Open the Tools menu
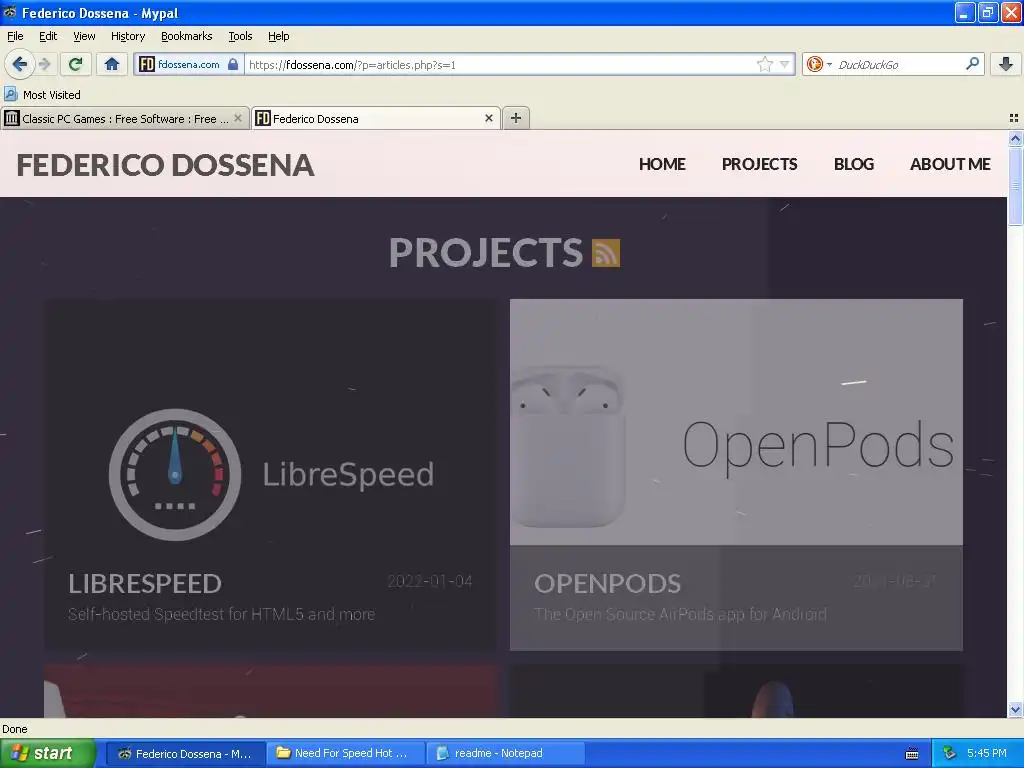The image size is (1024, 768). 240,36
